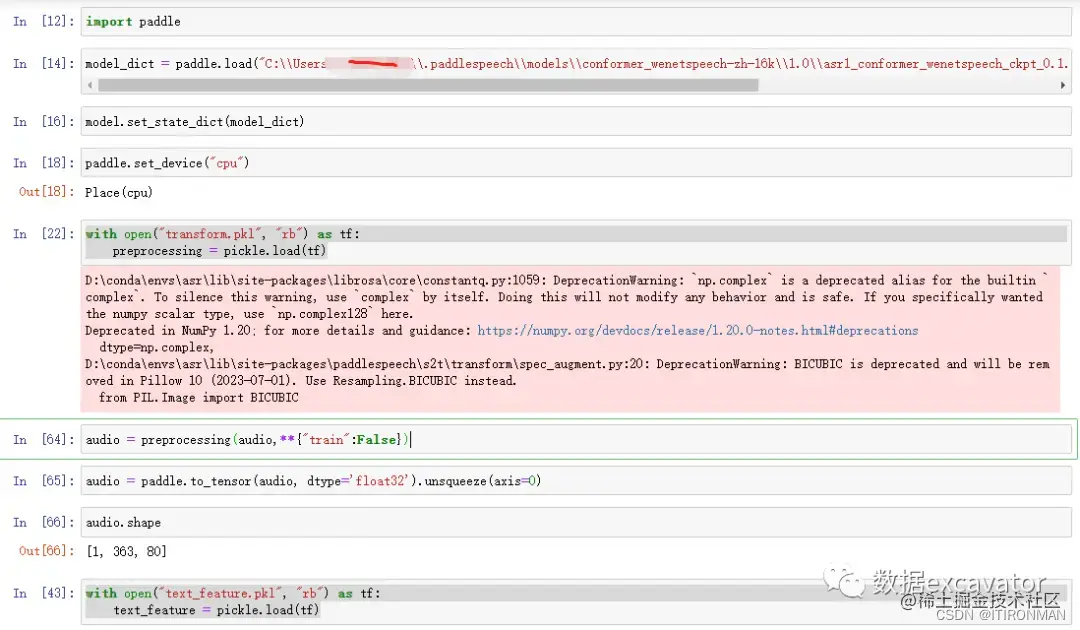Click the 'Out[66]:' prompt label
Viewport: 1080px width, 630px height.
pyautogui.click(x=46, y=551)
